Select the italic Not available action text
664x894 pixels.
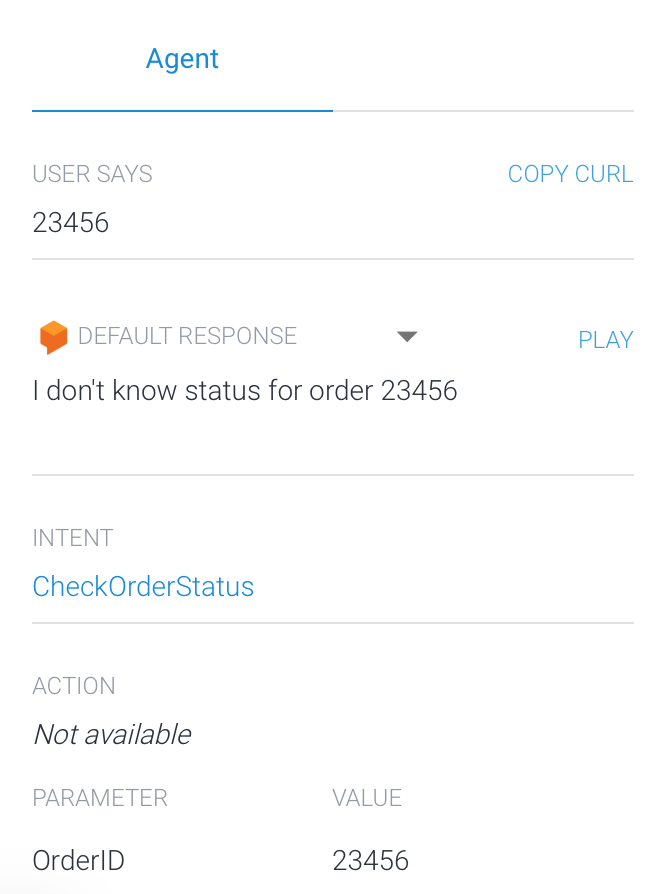pyautogui.click(x=113, y=734)
